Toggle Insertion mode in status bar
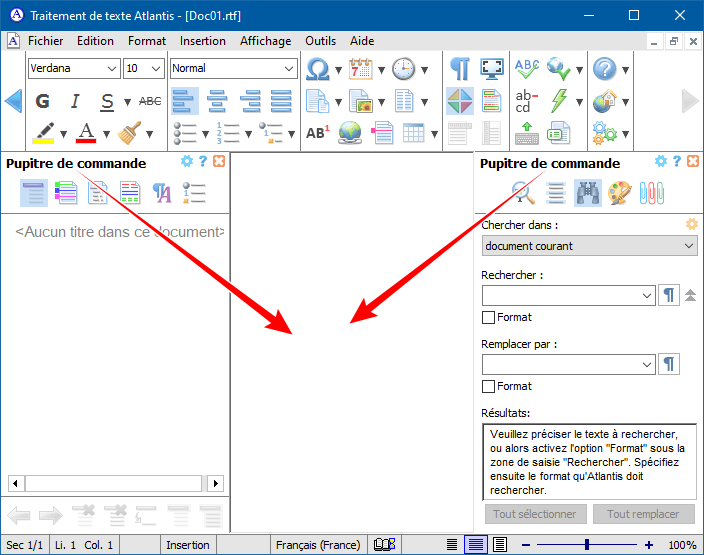The height and width of the screenshot is (555, 704). (187, 545)
